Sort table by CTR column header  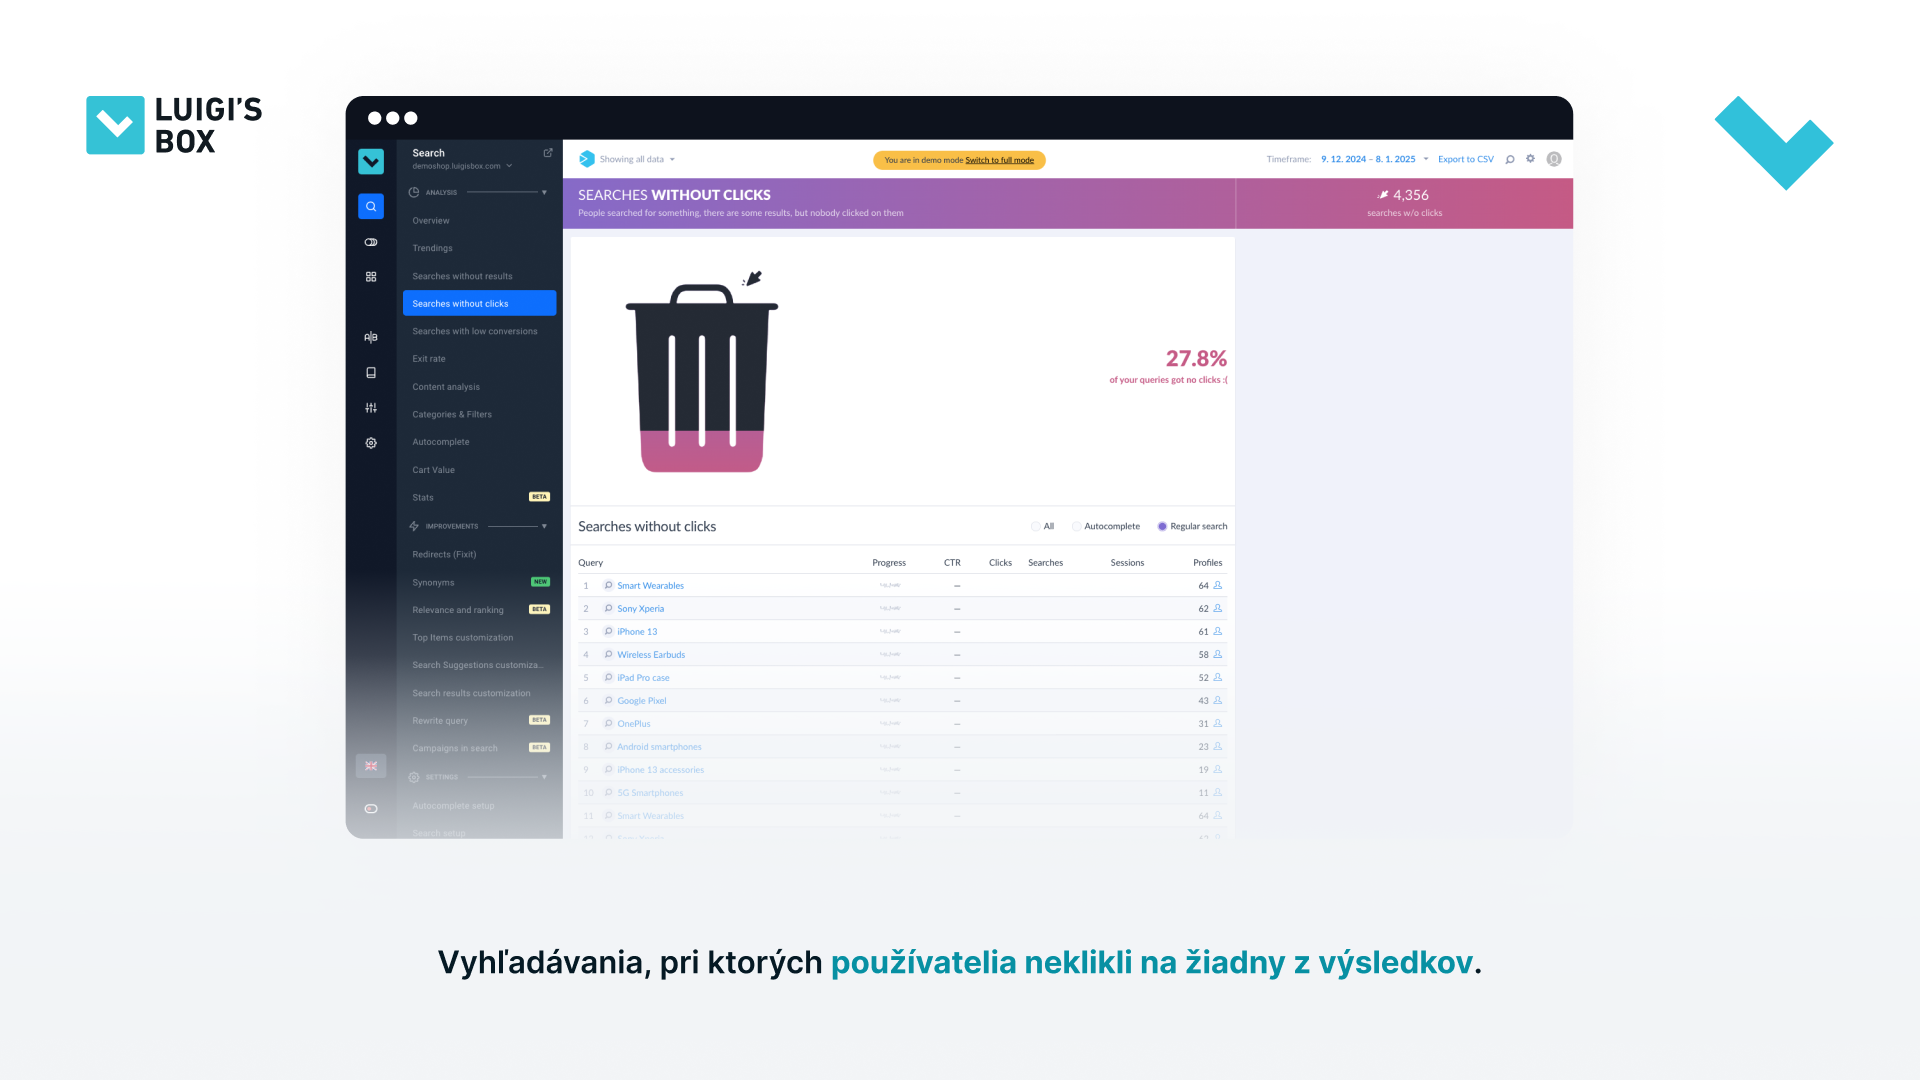click(952, 562)
